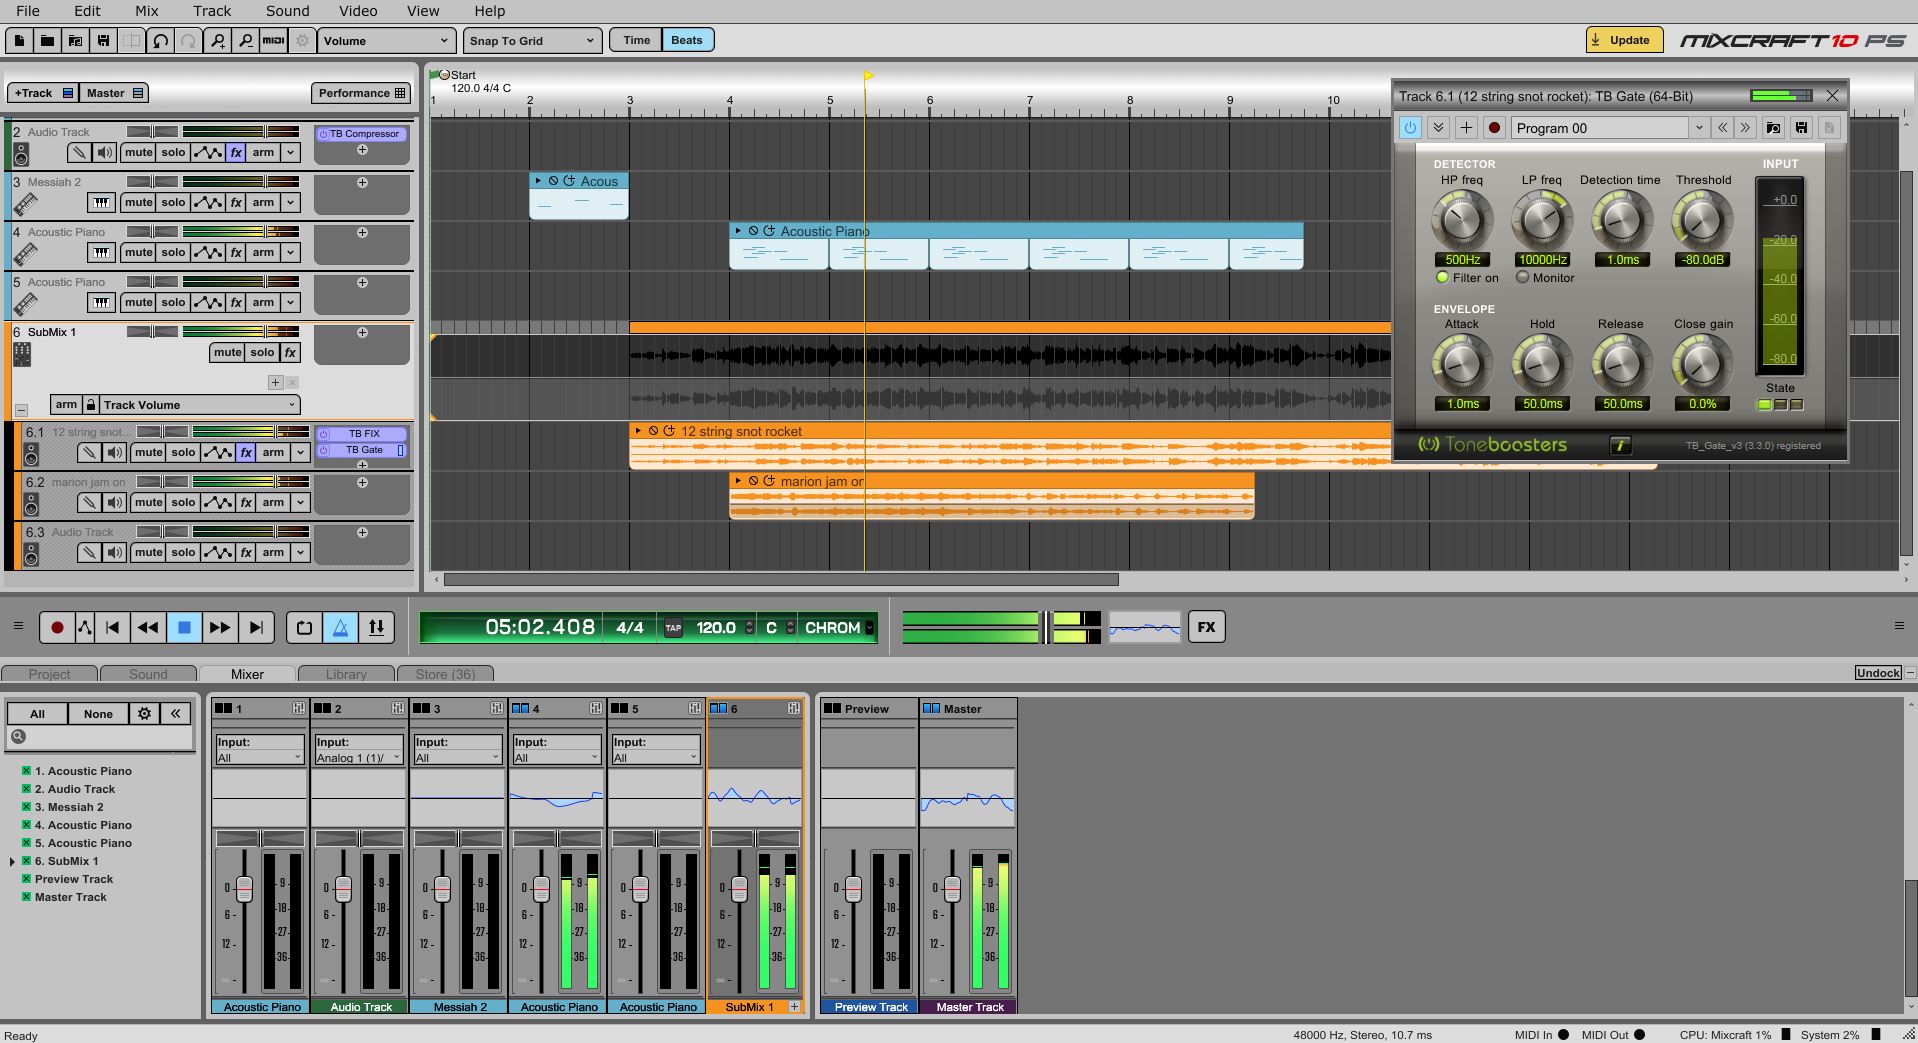The image size is (1918, 1043).
Task: Click the plus icon in TB Gate window
Action: click(1466, 128)
